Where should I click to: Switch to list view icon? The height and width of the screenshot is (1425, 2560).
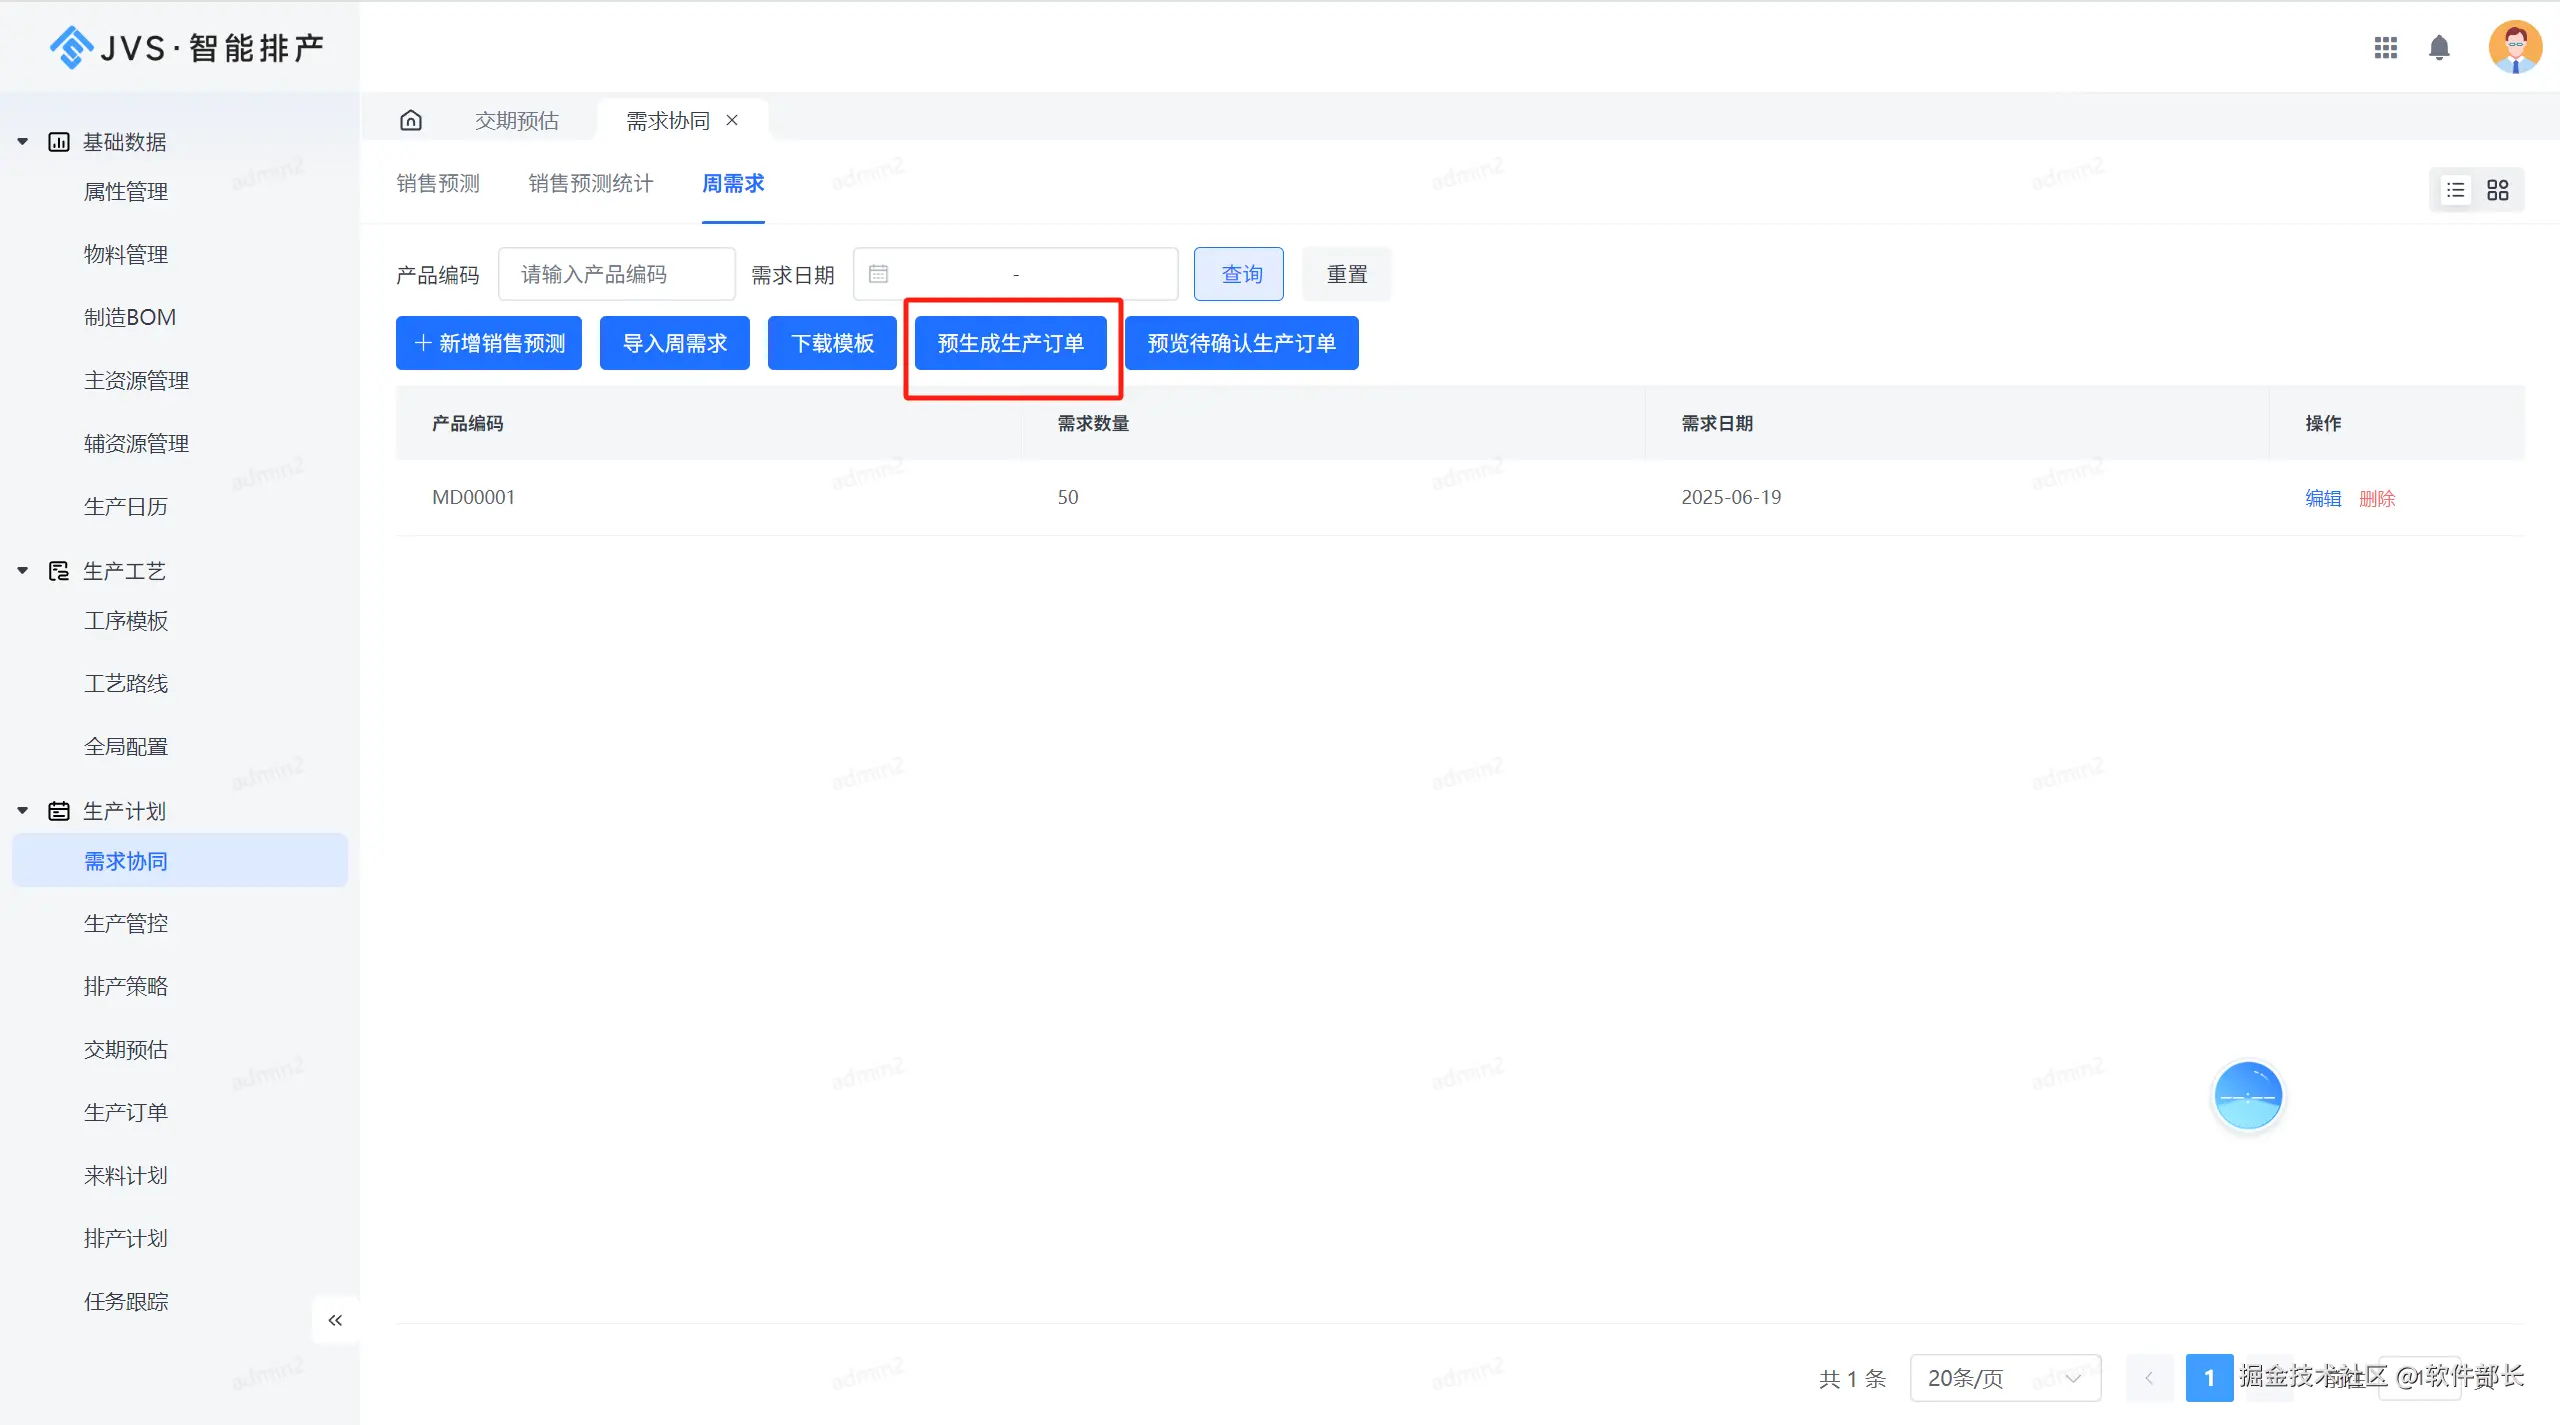[x=2456, y=190]
